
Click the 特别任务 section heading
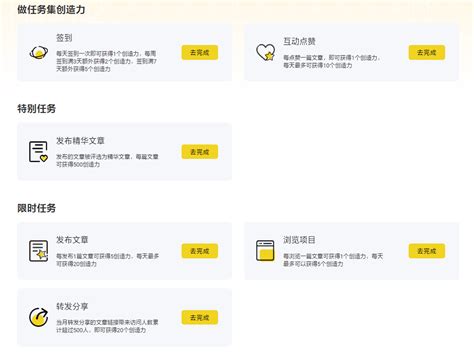click(36, 109)
